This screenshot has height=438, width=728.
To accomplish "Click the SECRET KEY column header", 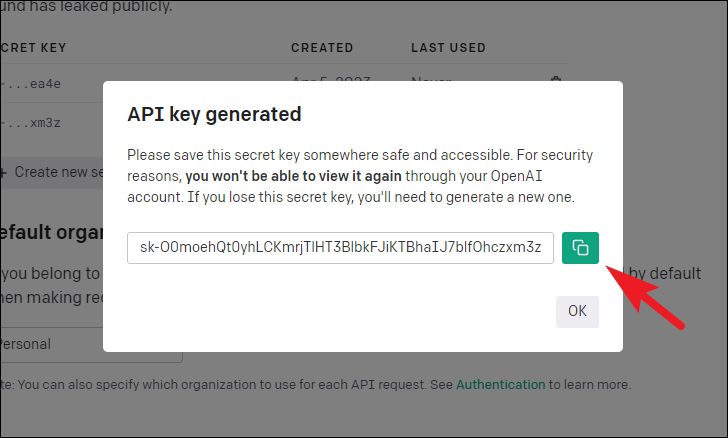I will pyautogui.click(x=33, y=48).
